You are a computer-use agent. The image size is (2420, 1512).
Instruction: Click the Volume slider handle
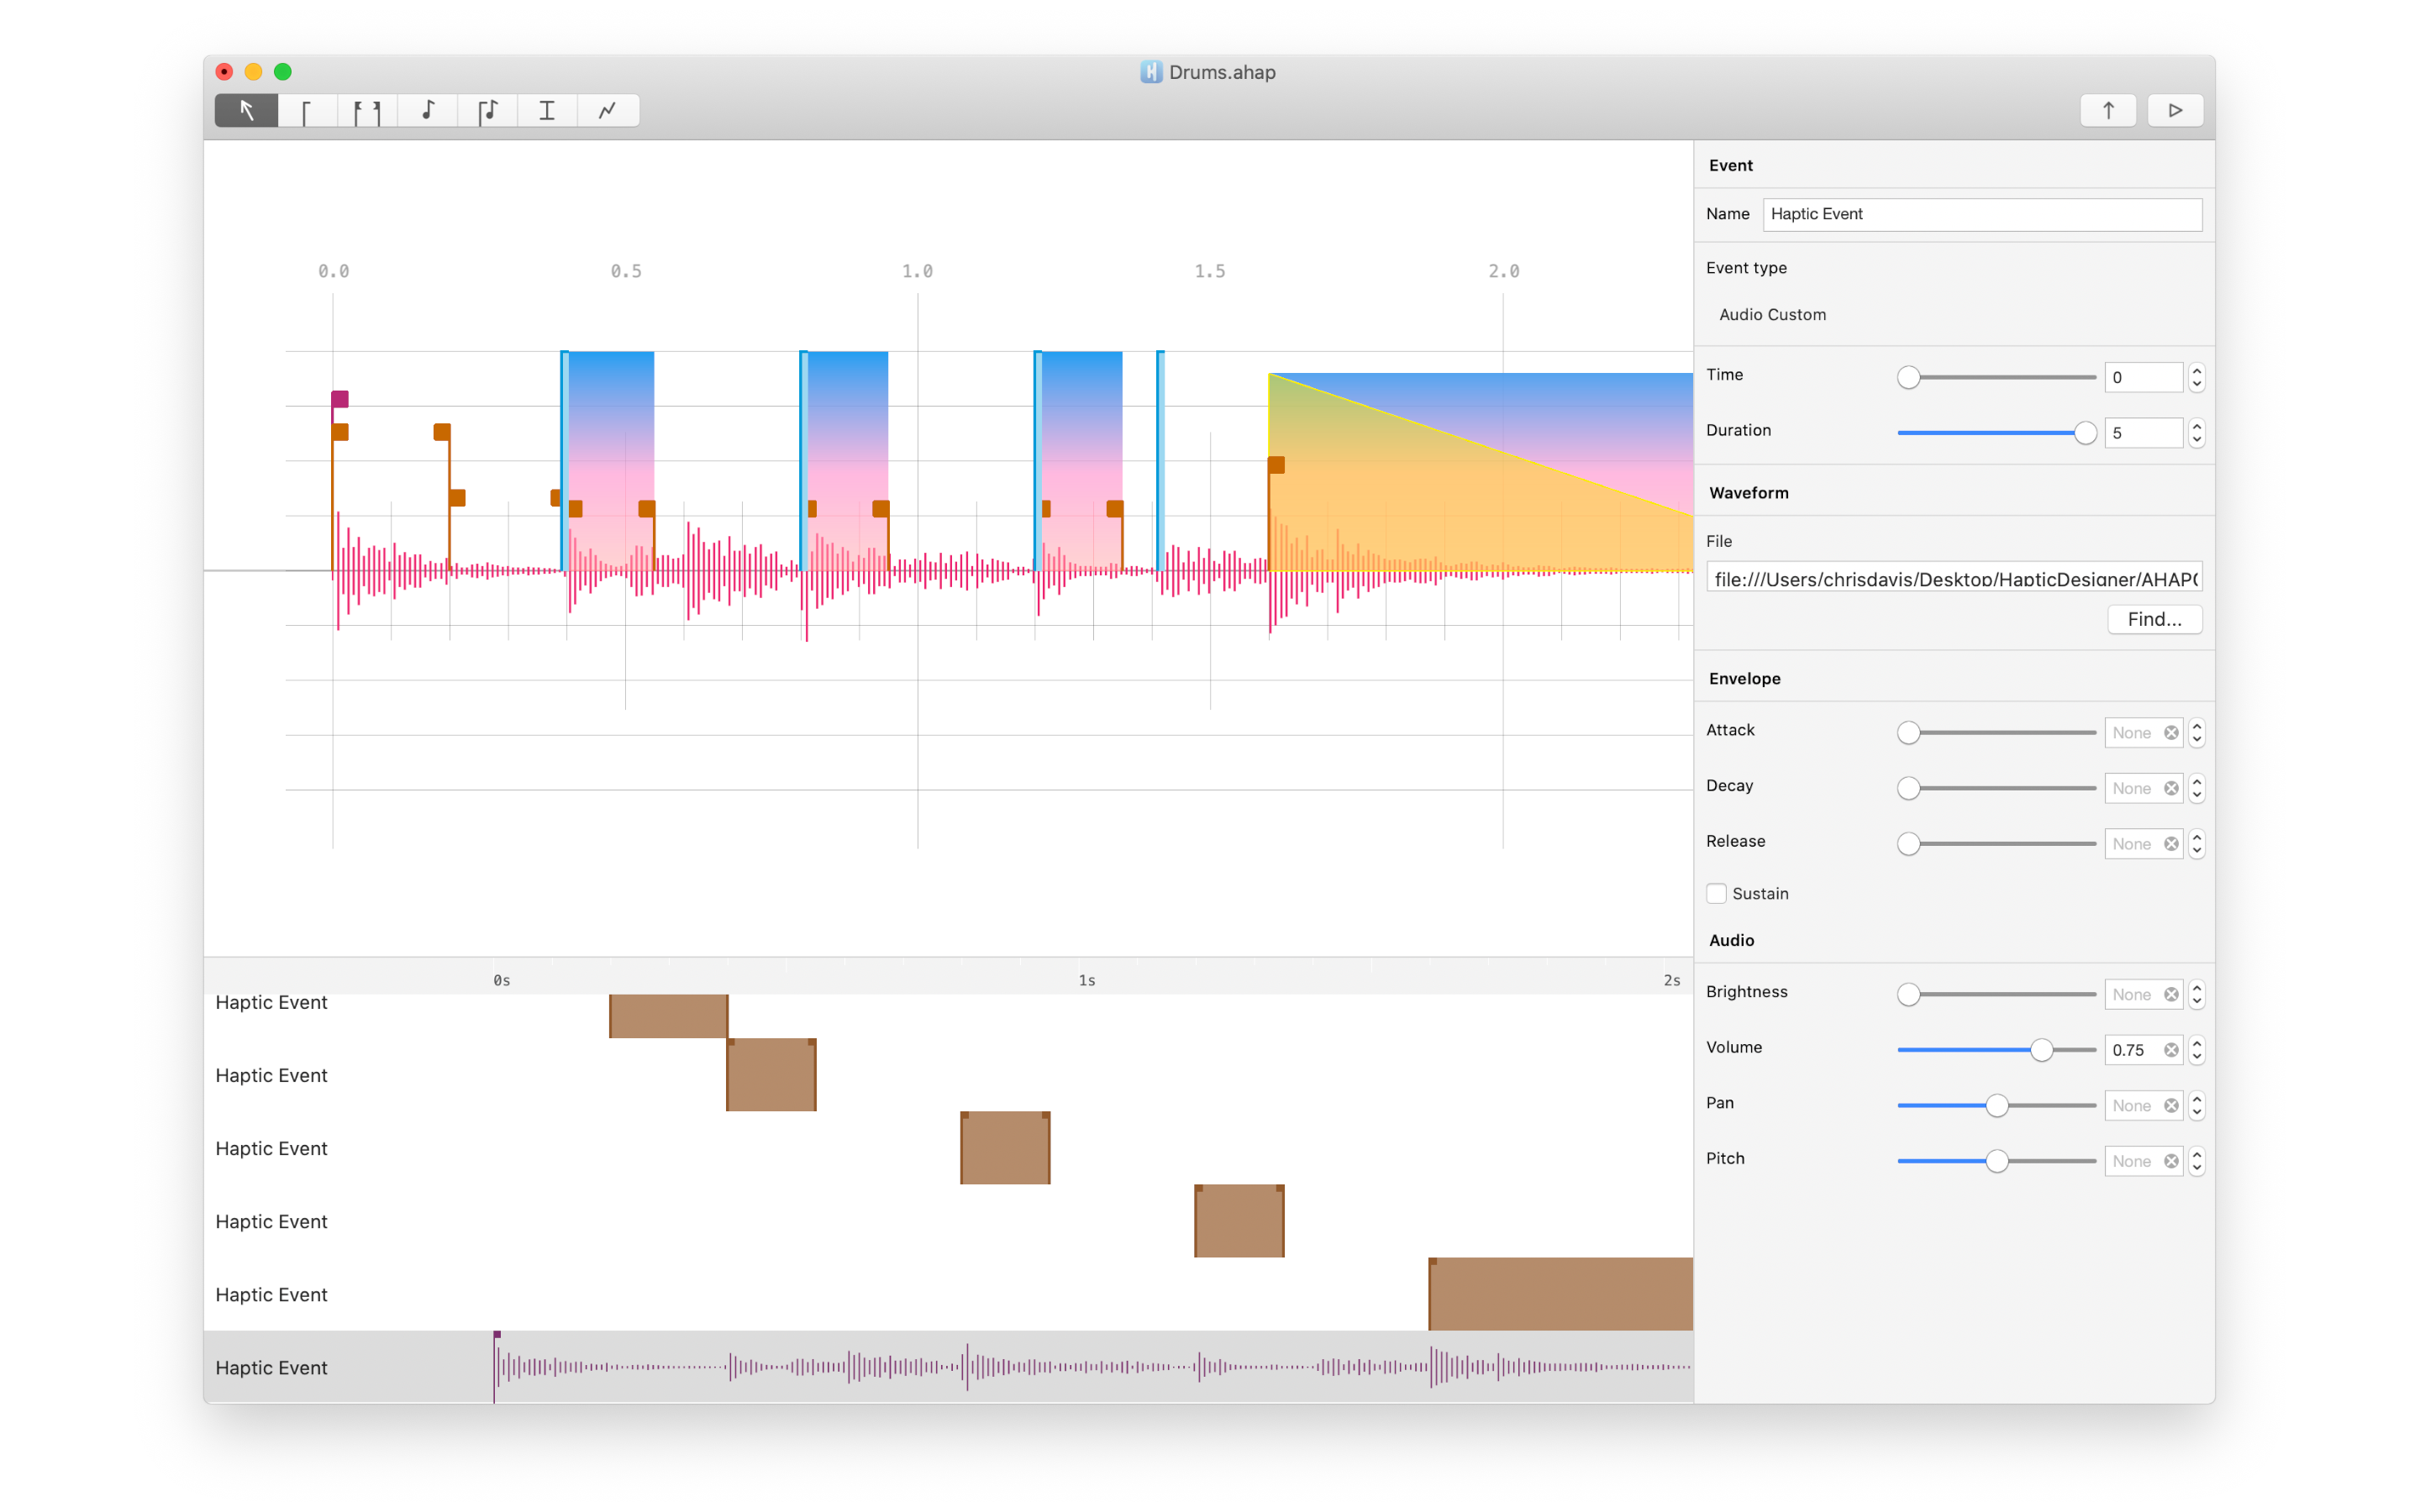(2041, 1050)
